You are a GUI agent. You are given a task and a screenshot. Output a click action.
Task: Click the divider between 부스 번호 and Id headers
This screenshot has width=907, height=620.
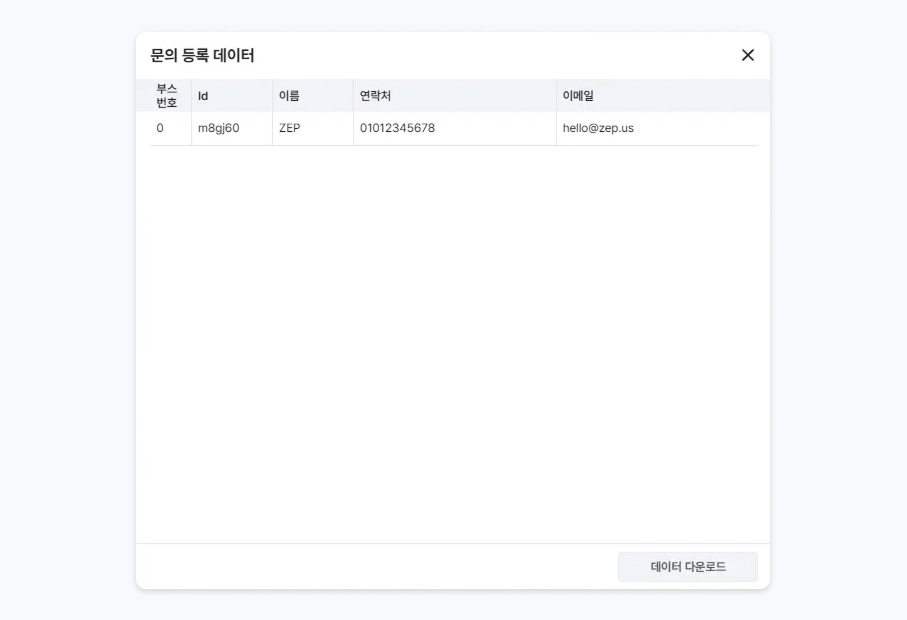pos(191,96)
